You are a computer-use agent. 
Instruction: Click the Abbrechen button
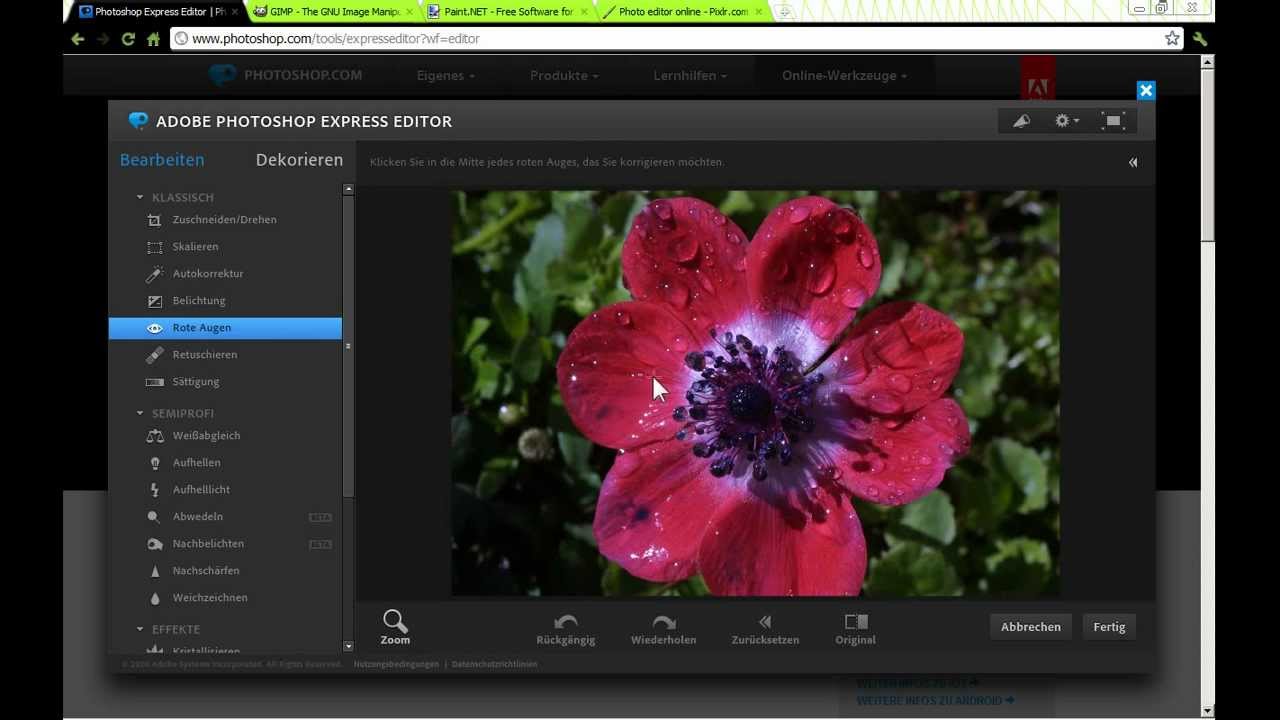click(1031, 627)
